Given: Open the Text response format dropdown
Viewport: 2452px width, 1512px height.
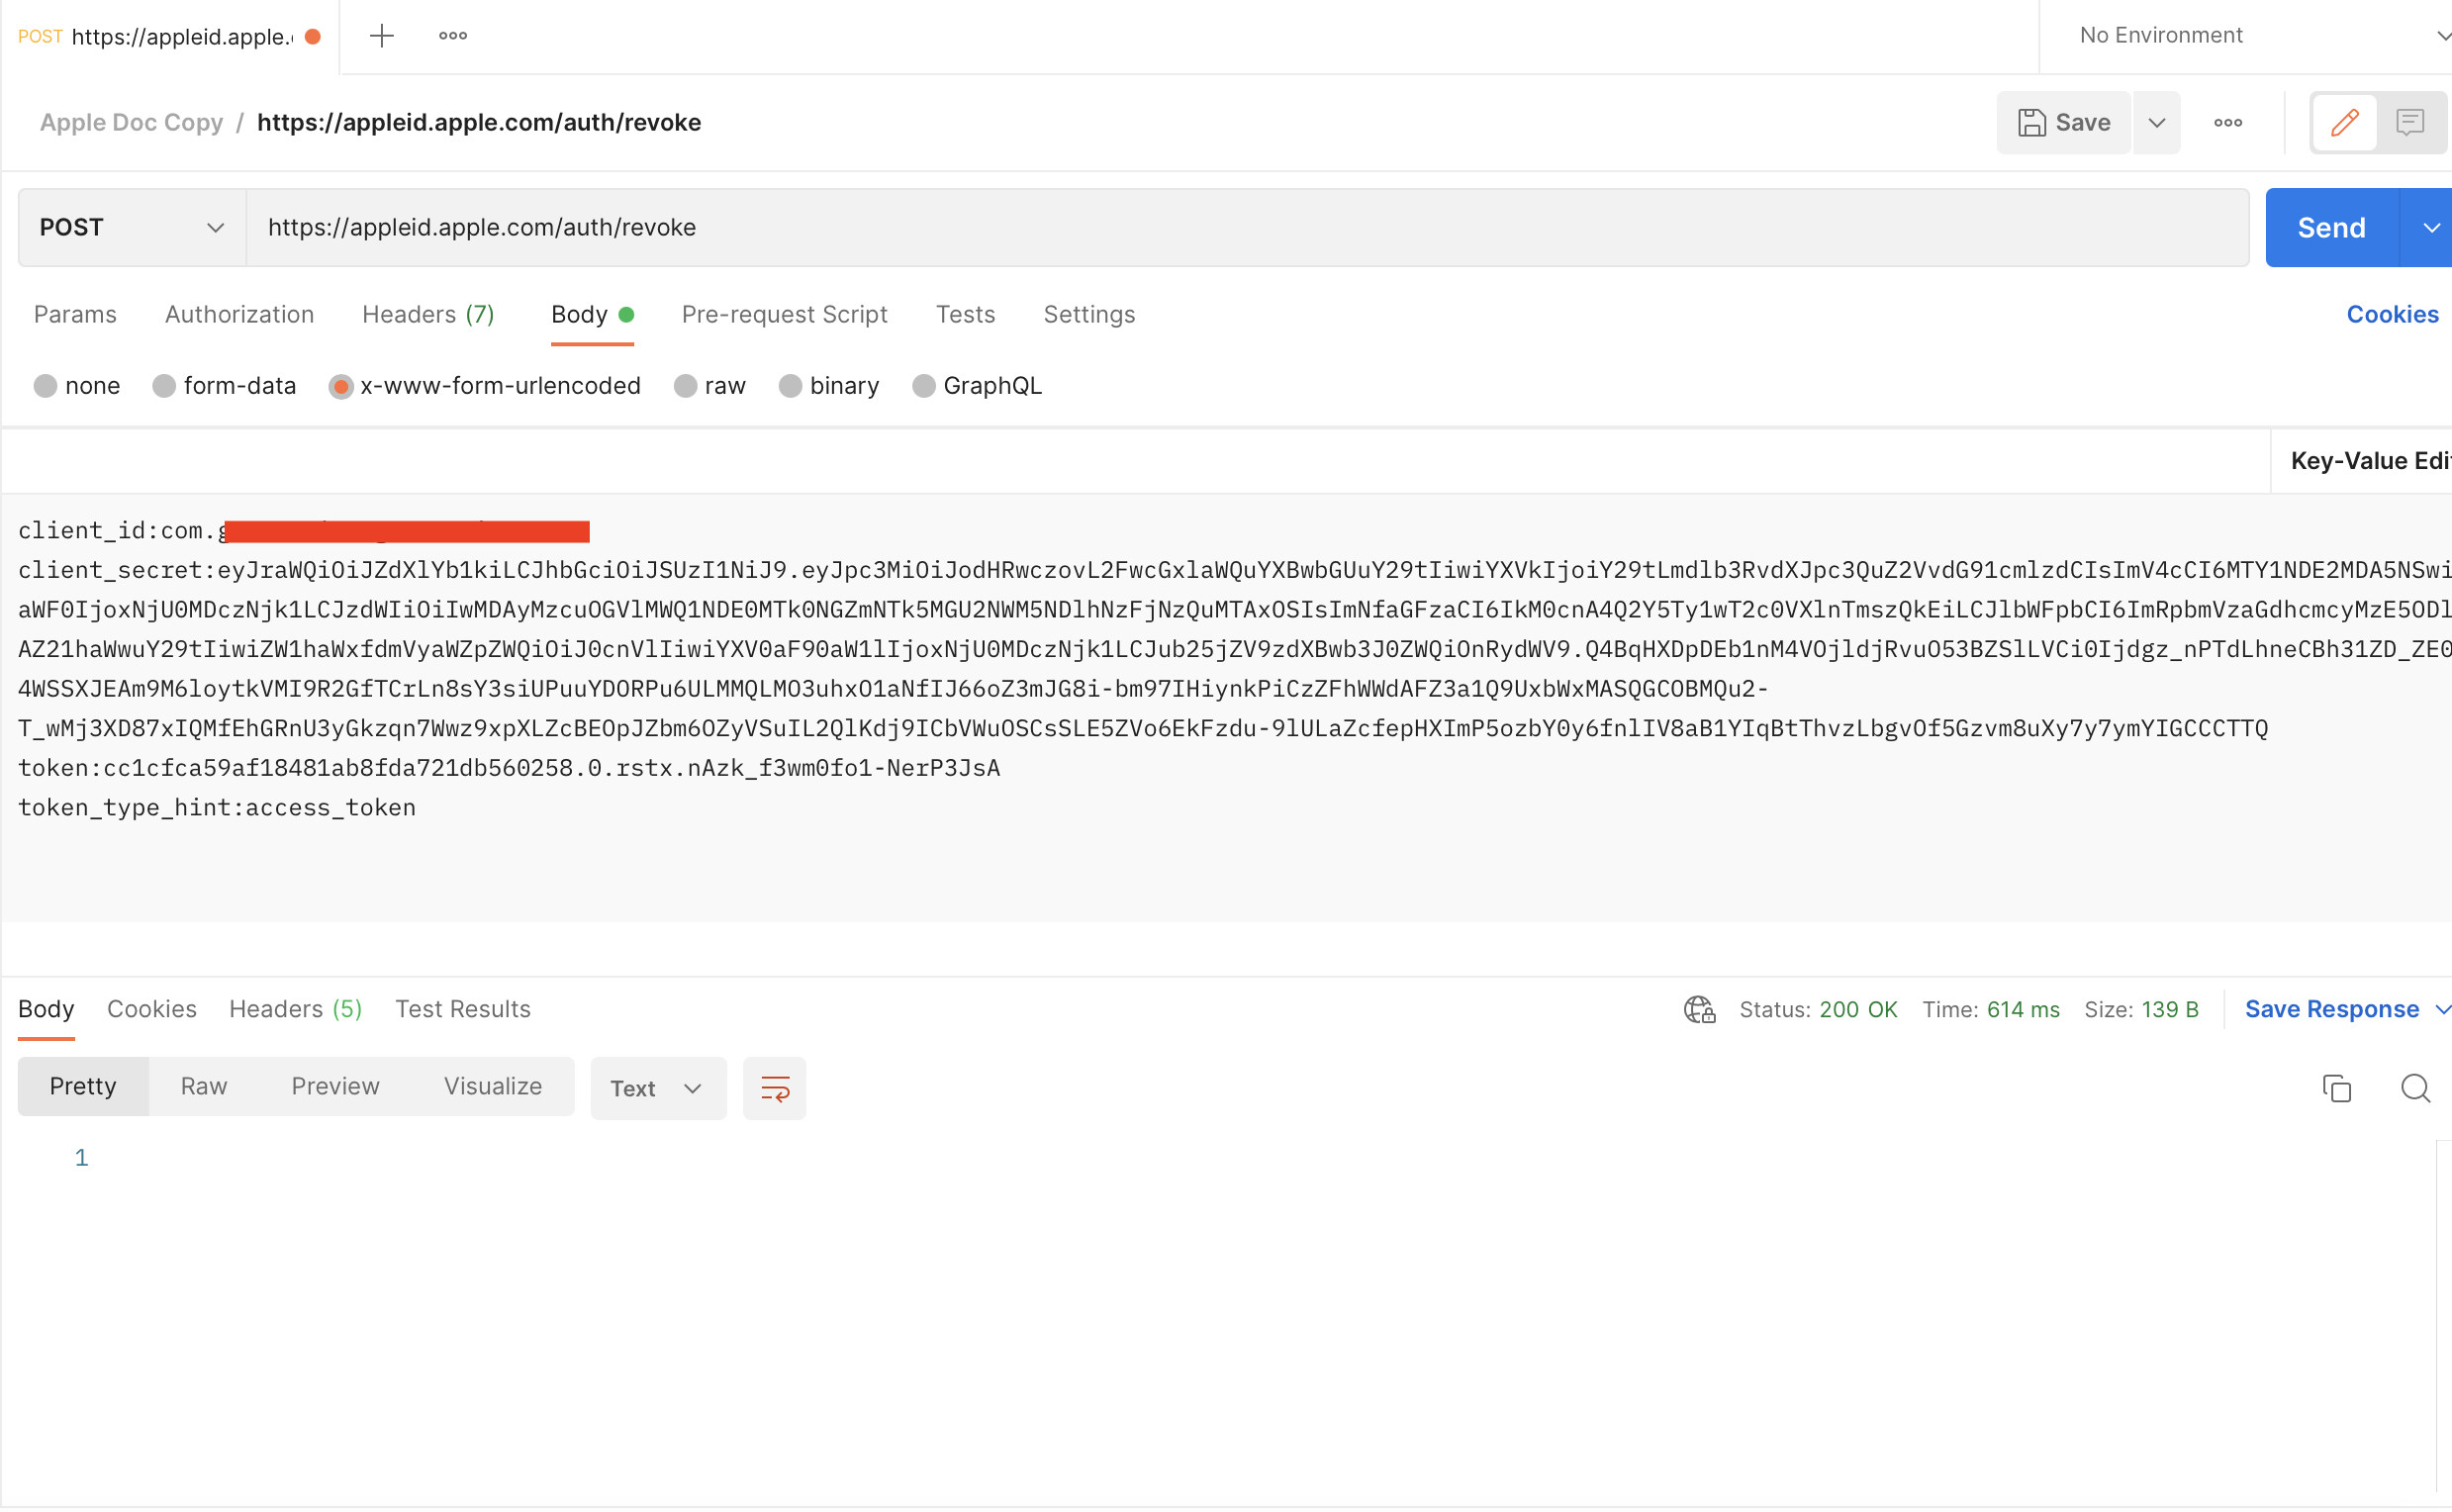Looking at the screenshot, I should (657, 1088).
